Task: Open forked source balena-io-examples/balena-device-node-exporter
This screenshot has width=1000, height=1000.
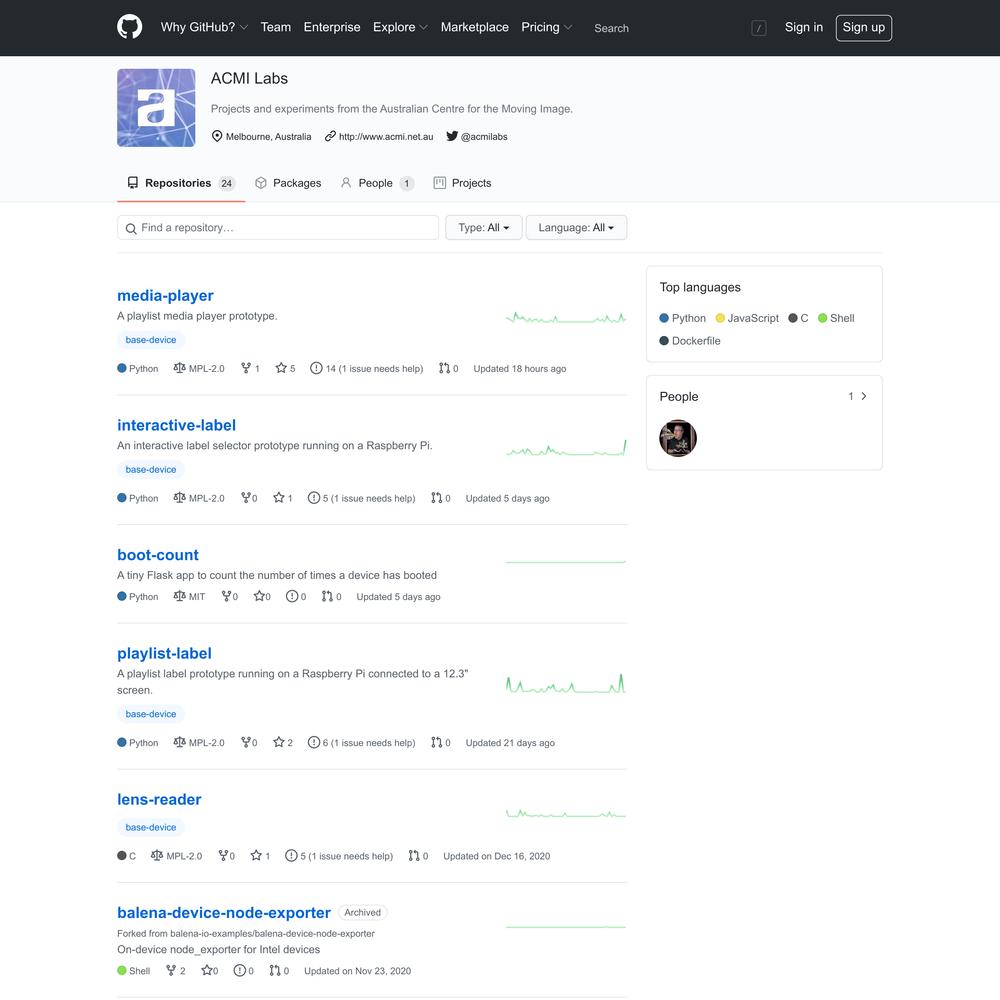Action: pos(272,933)
